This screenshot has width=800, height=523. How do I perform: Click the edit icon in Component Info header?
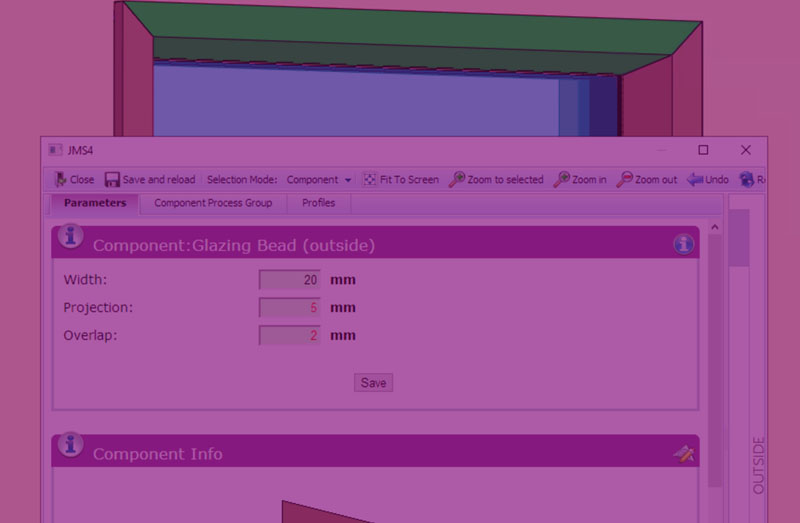click(683, 454)
